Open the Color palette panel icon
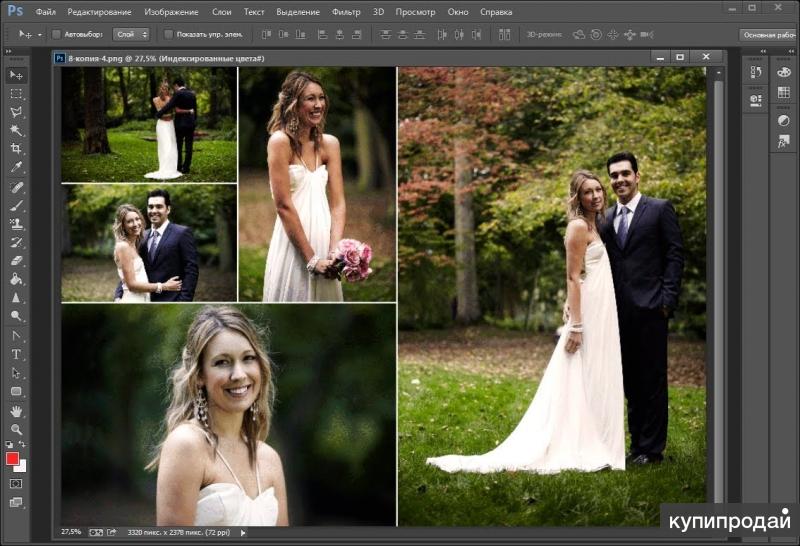The image size is (800, 546). pyautogui.click(x=784, y=72)
